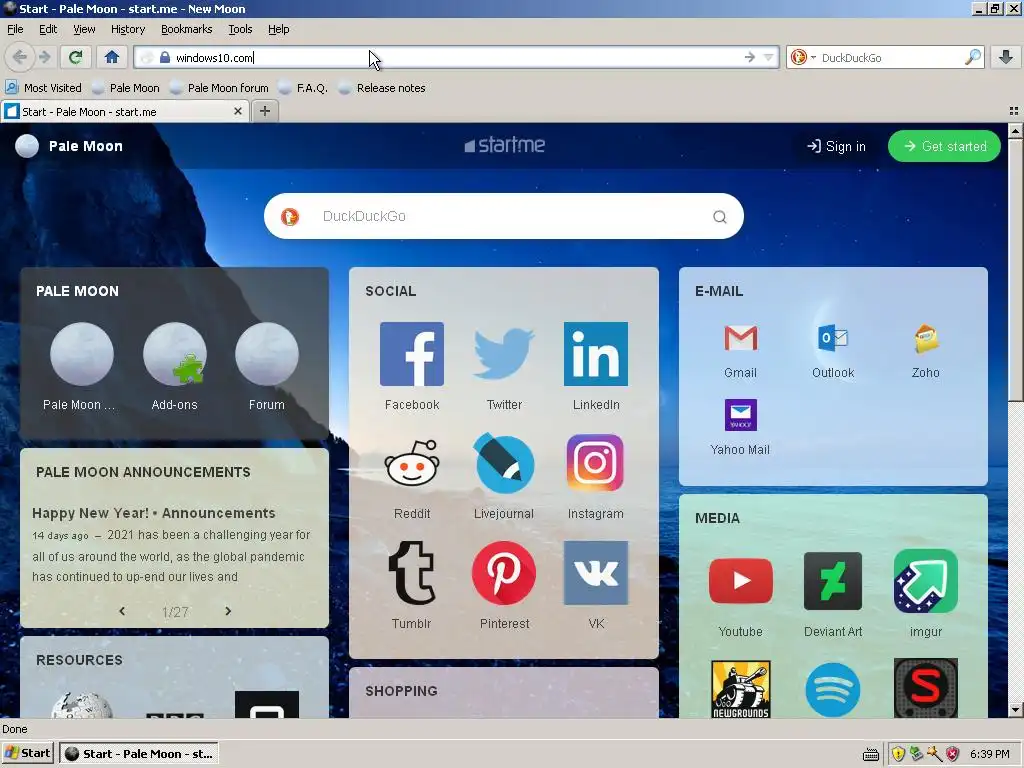
Task: Open the Add-ons puzzle piece icon
Action: click(x=174, y=354)
